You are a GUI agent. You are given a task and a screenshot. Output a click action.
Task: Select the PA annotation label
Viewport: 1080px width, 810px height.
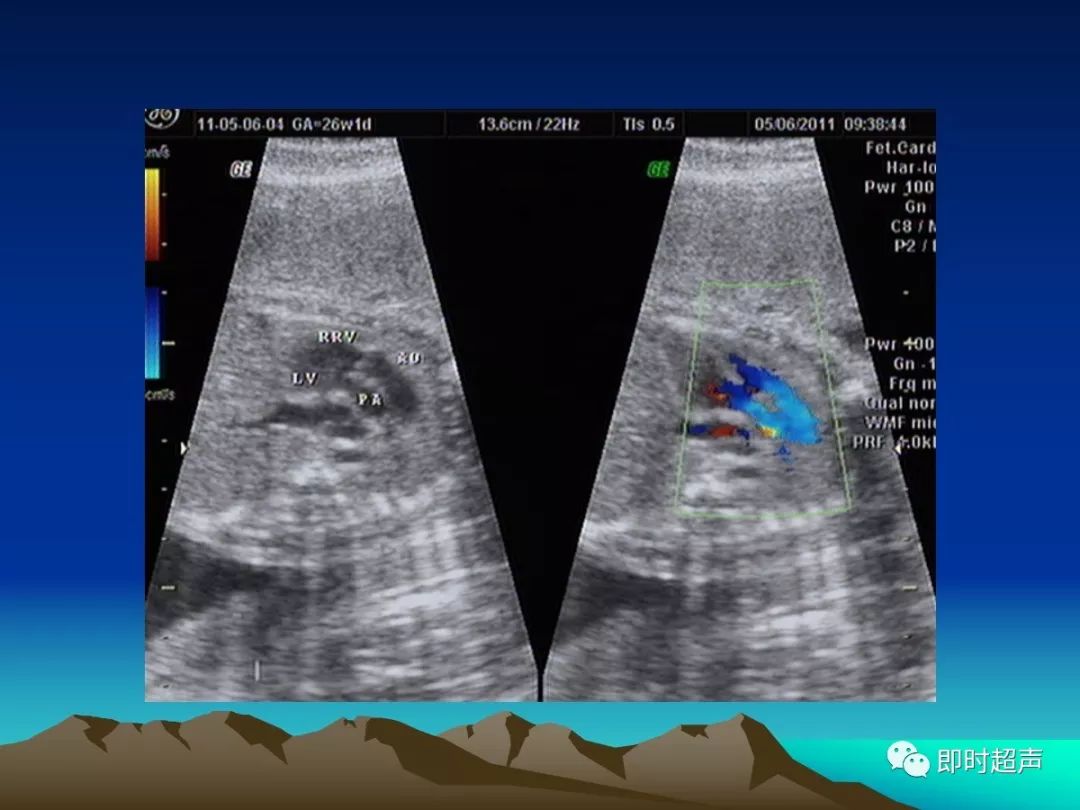pos(370,399)
